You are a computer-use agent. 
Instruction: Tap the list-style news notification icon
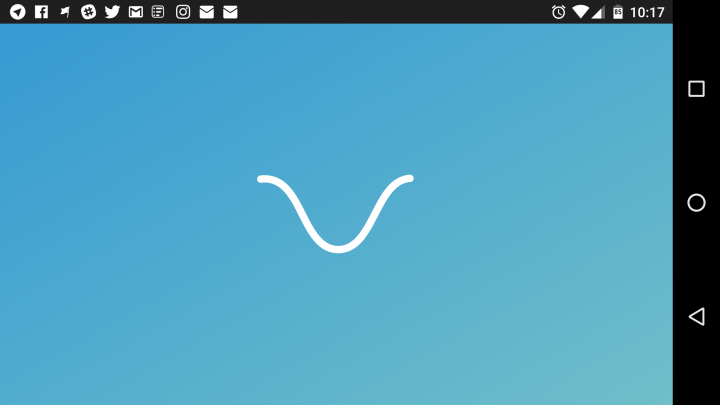pos(158,12)
